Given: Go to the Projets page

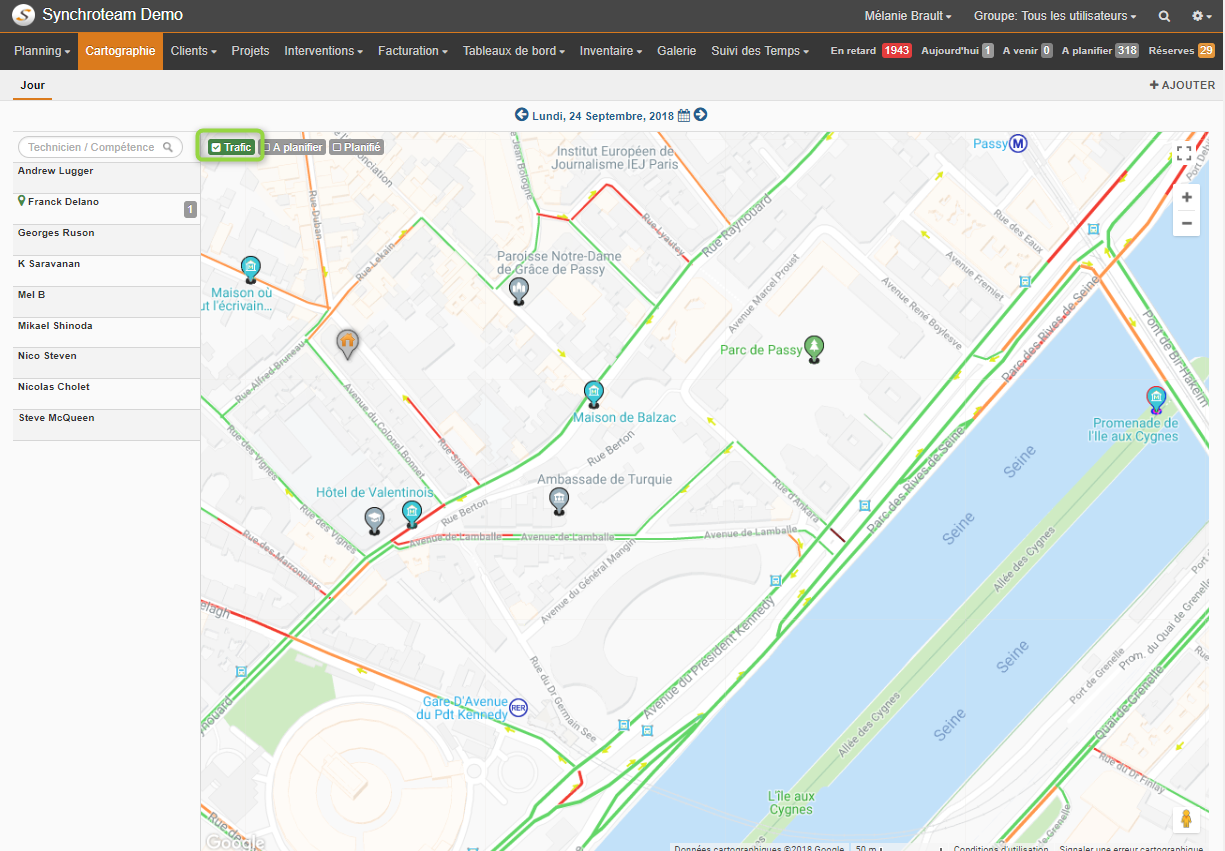Looking at the screenshot, I should [250, 51].
